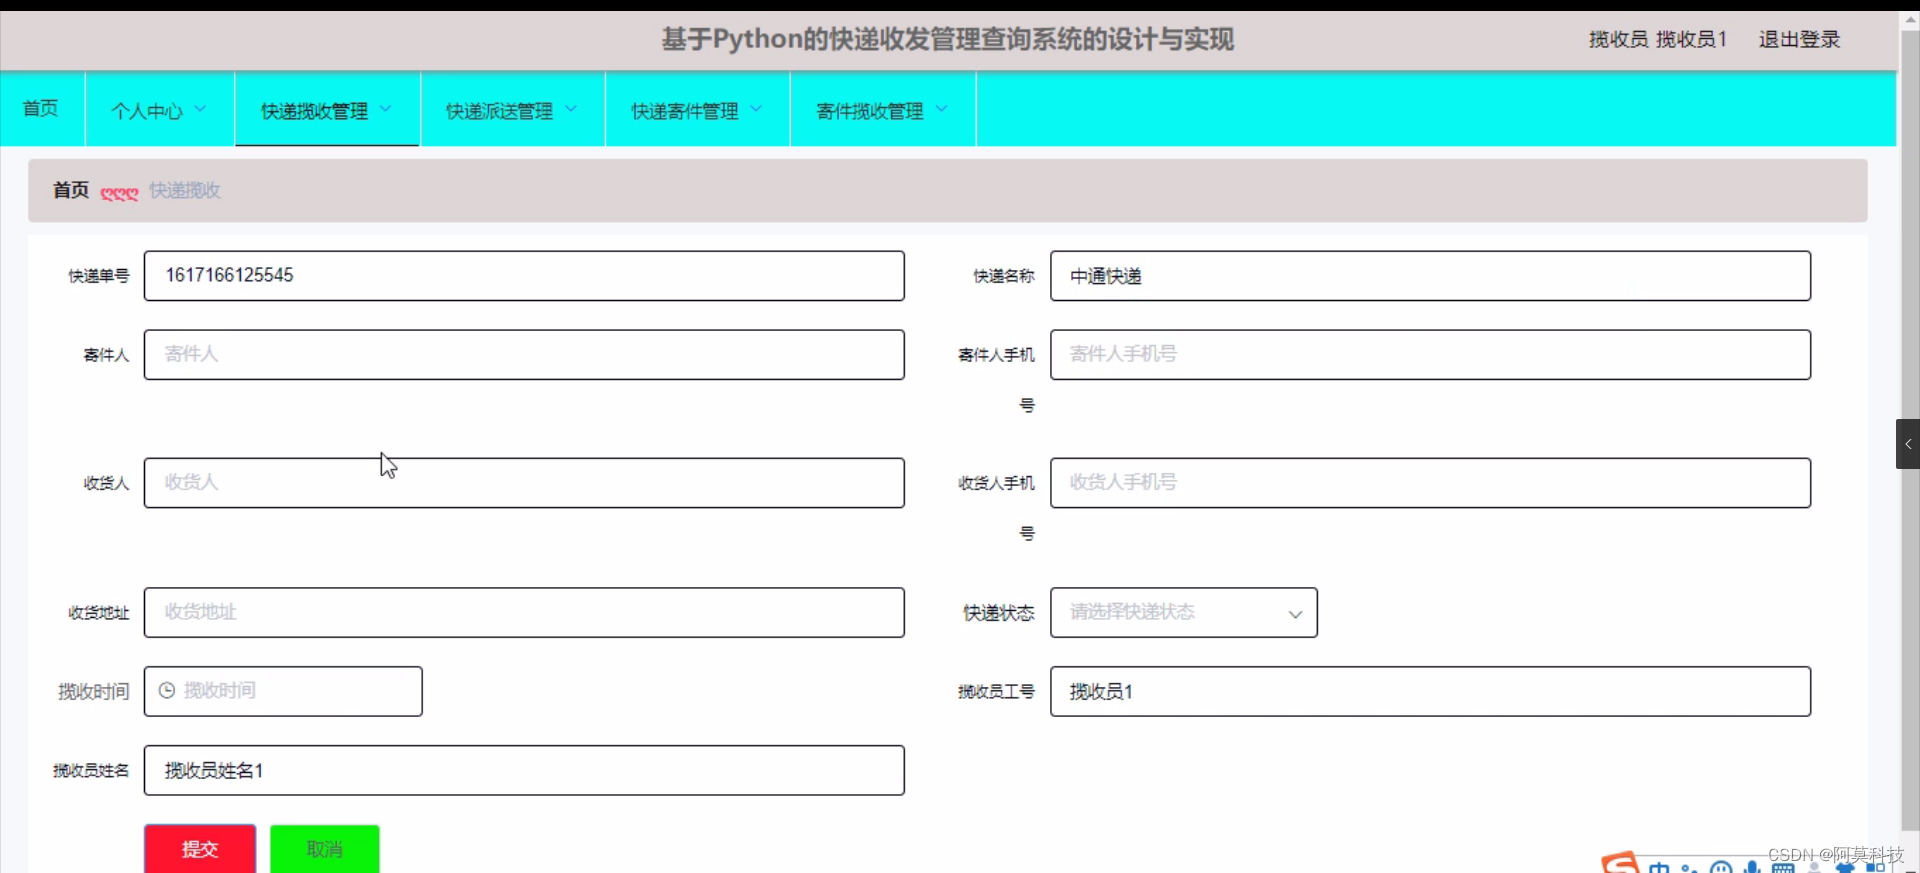
Task: Click the 快递单号 field label
Action: coord(98,276)
